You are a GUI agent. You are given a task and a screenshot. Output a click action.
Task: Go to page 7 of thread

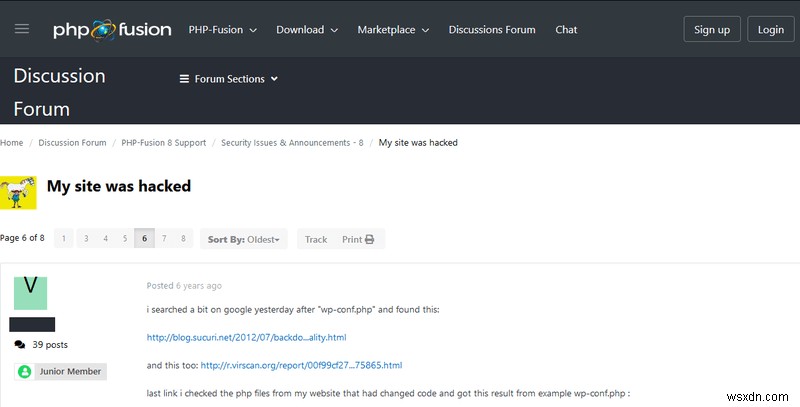164,240
